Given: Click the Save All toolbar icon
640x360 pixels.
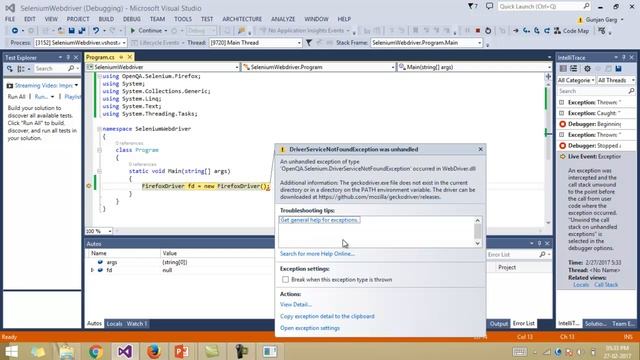Looking at the screenshot, I should pyautogui.click(x=82, y=31).
